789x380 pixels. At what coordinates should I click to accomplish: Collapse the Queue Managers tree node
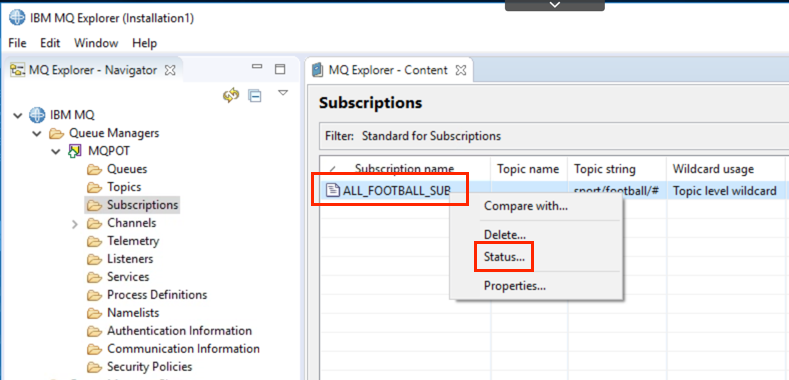pyautogui.click(x=37, y=134)
